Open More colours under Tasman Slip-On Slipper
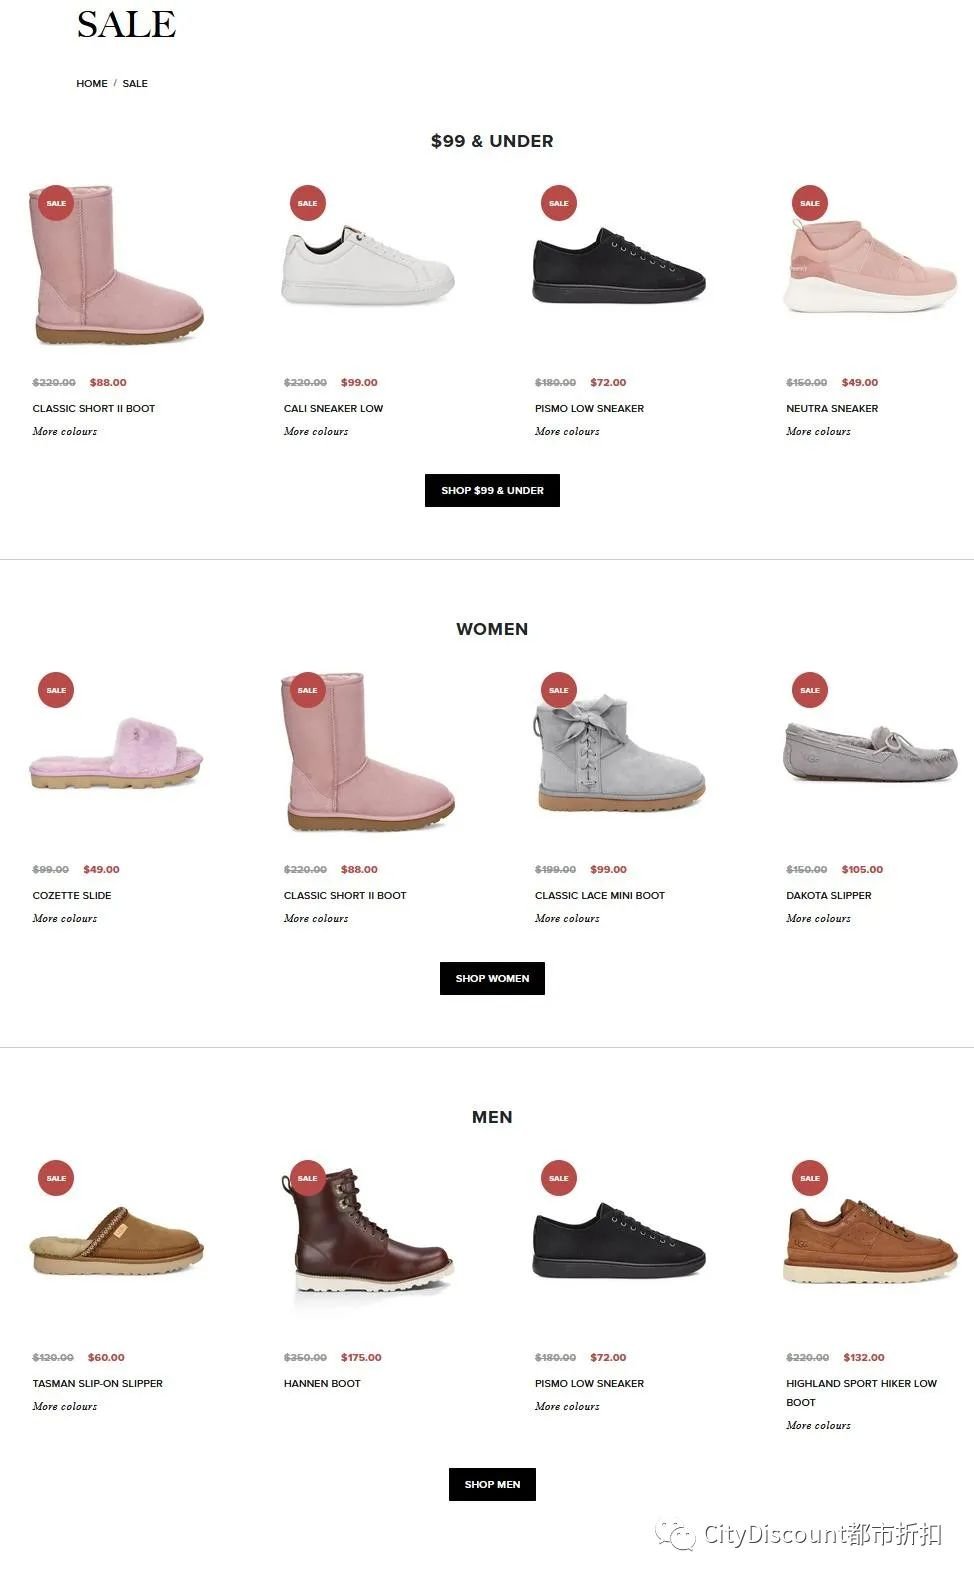Viewport: 974px width, 1579px height. coord(65,1407)
